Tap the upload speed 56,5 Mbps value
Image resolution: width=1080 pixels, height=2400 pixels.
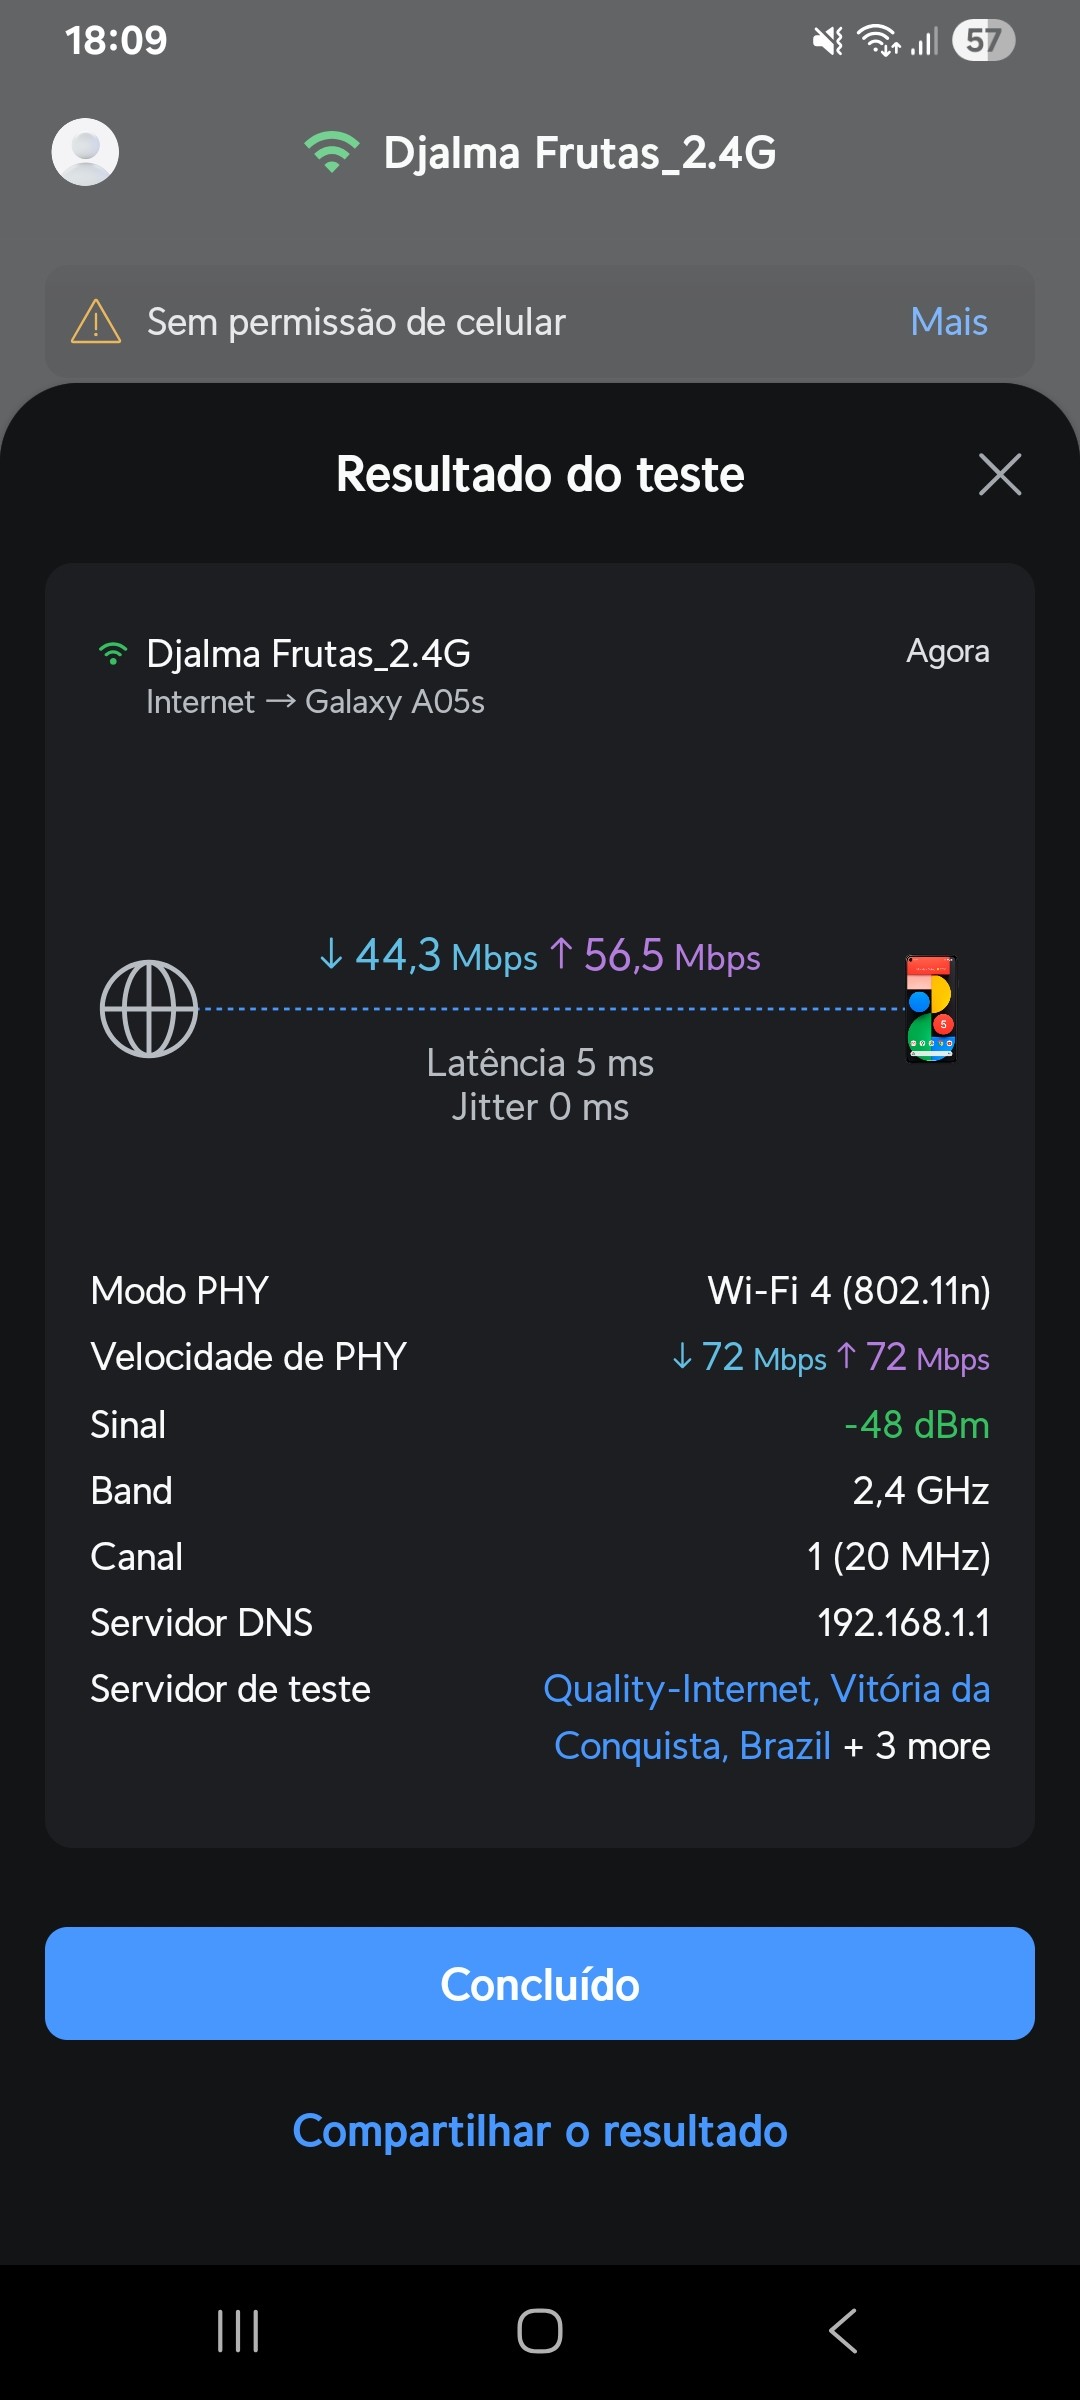pos(656,956)
